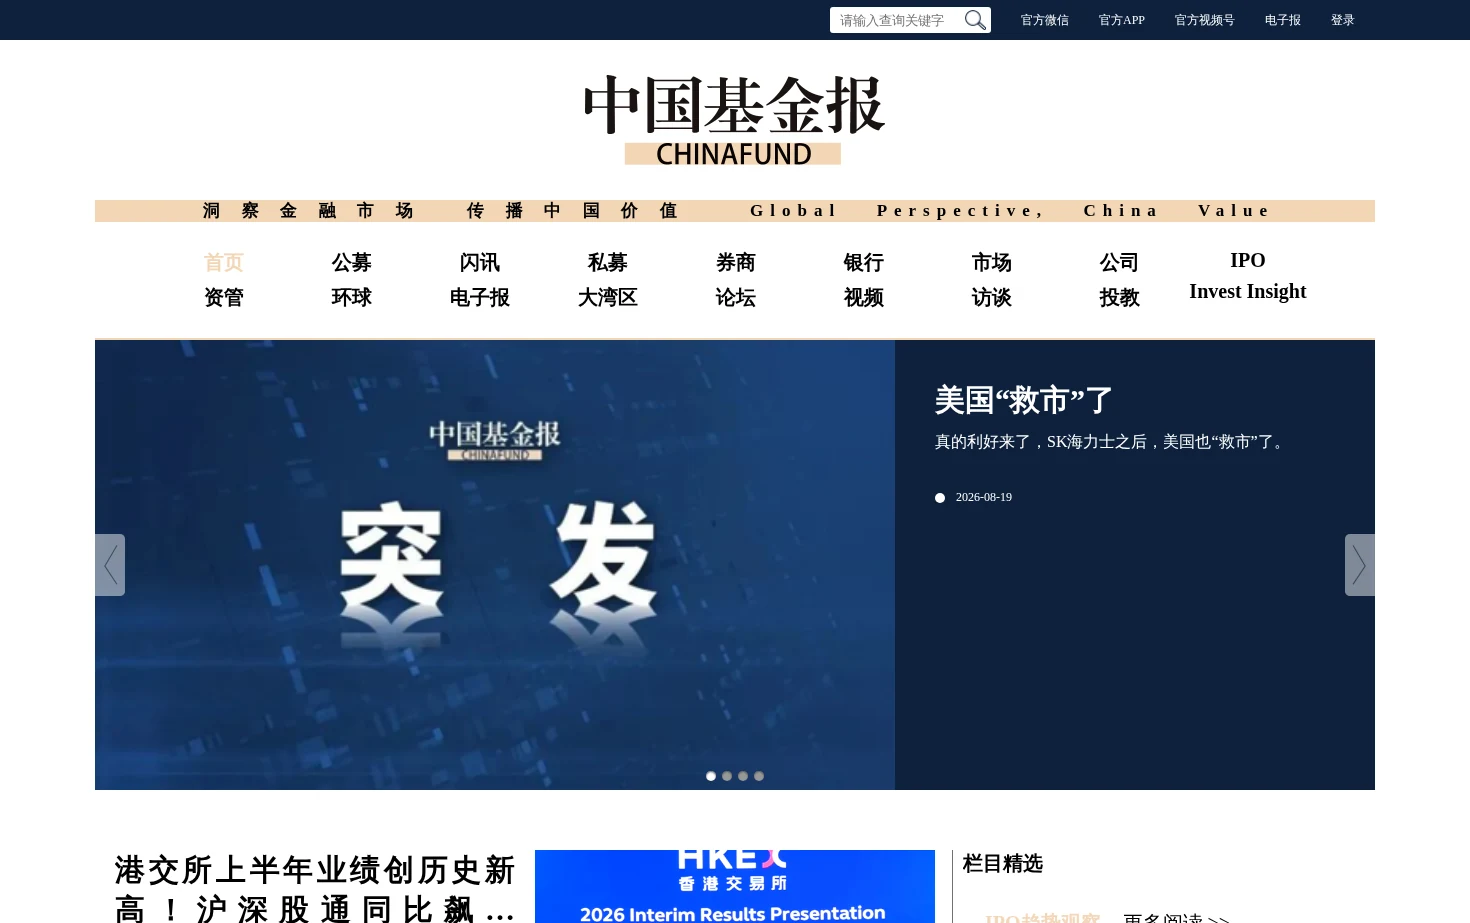
Task: Focus the keyword search input field
Action: pos(899,20)
